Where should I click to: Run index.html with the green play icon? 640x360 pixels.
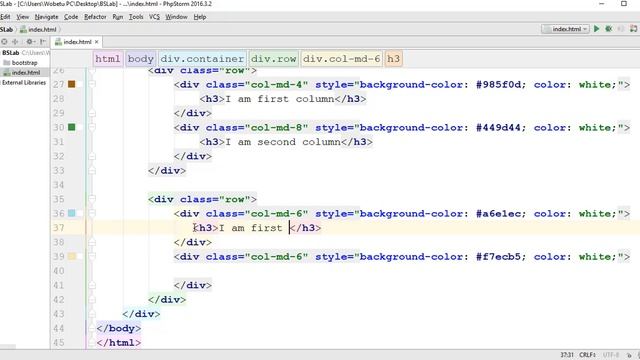[x=597, y=29]
